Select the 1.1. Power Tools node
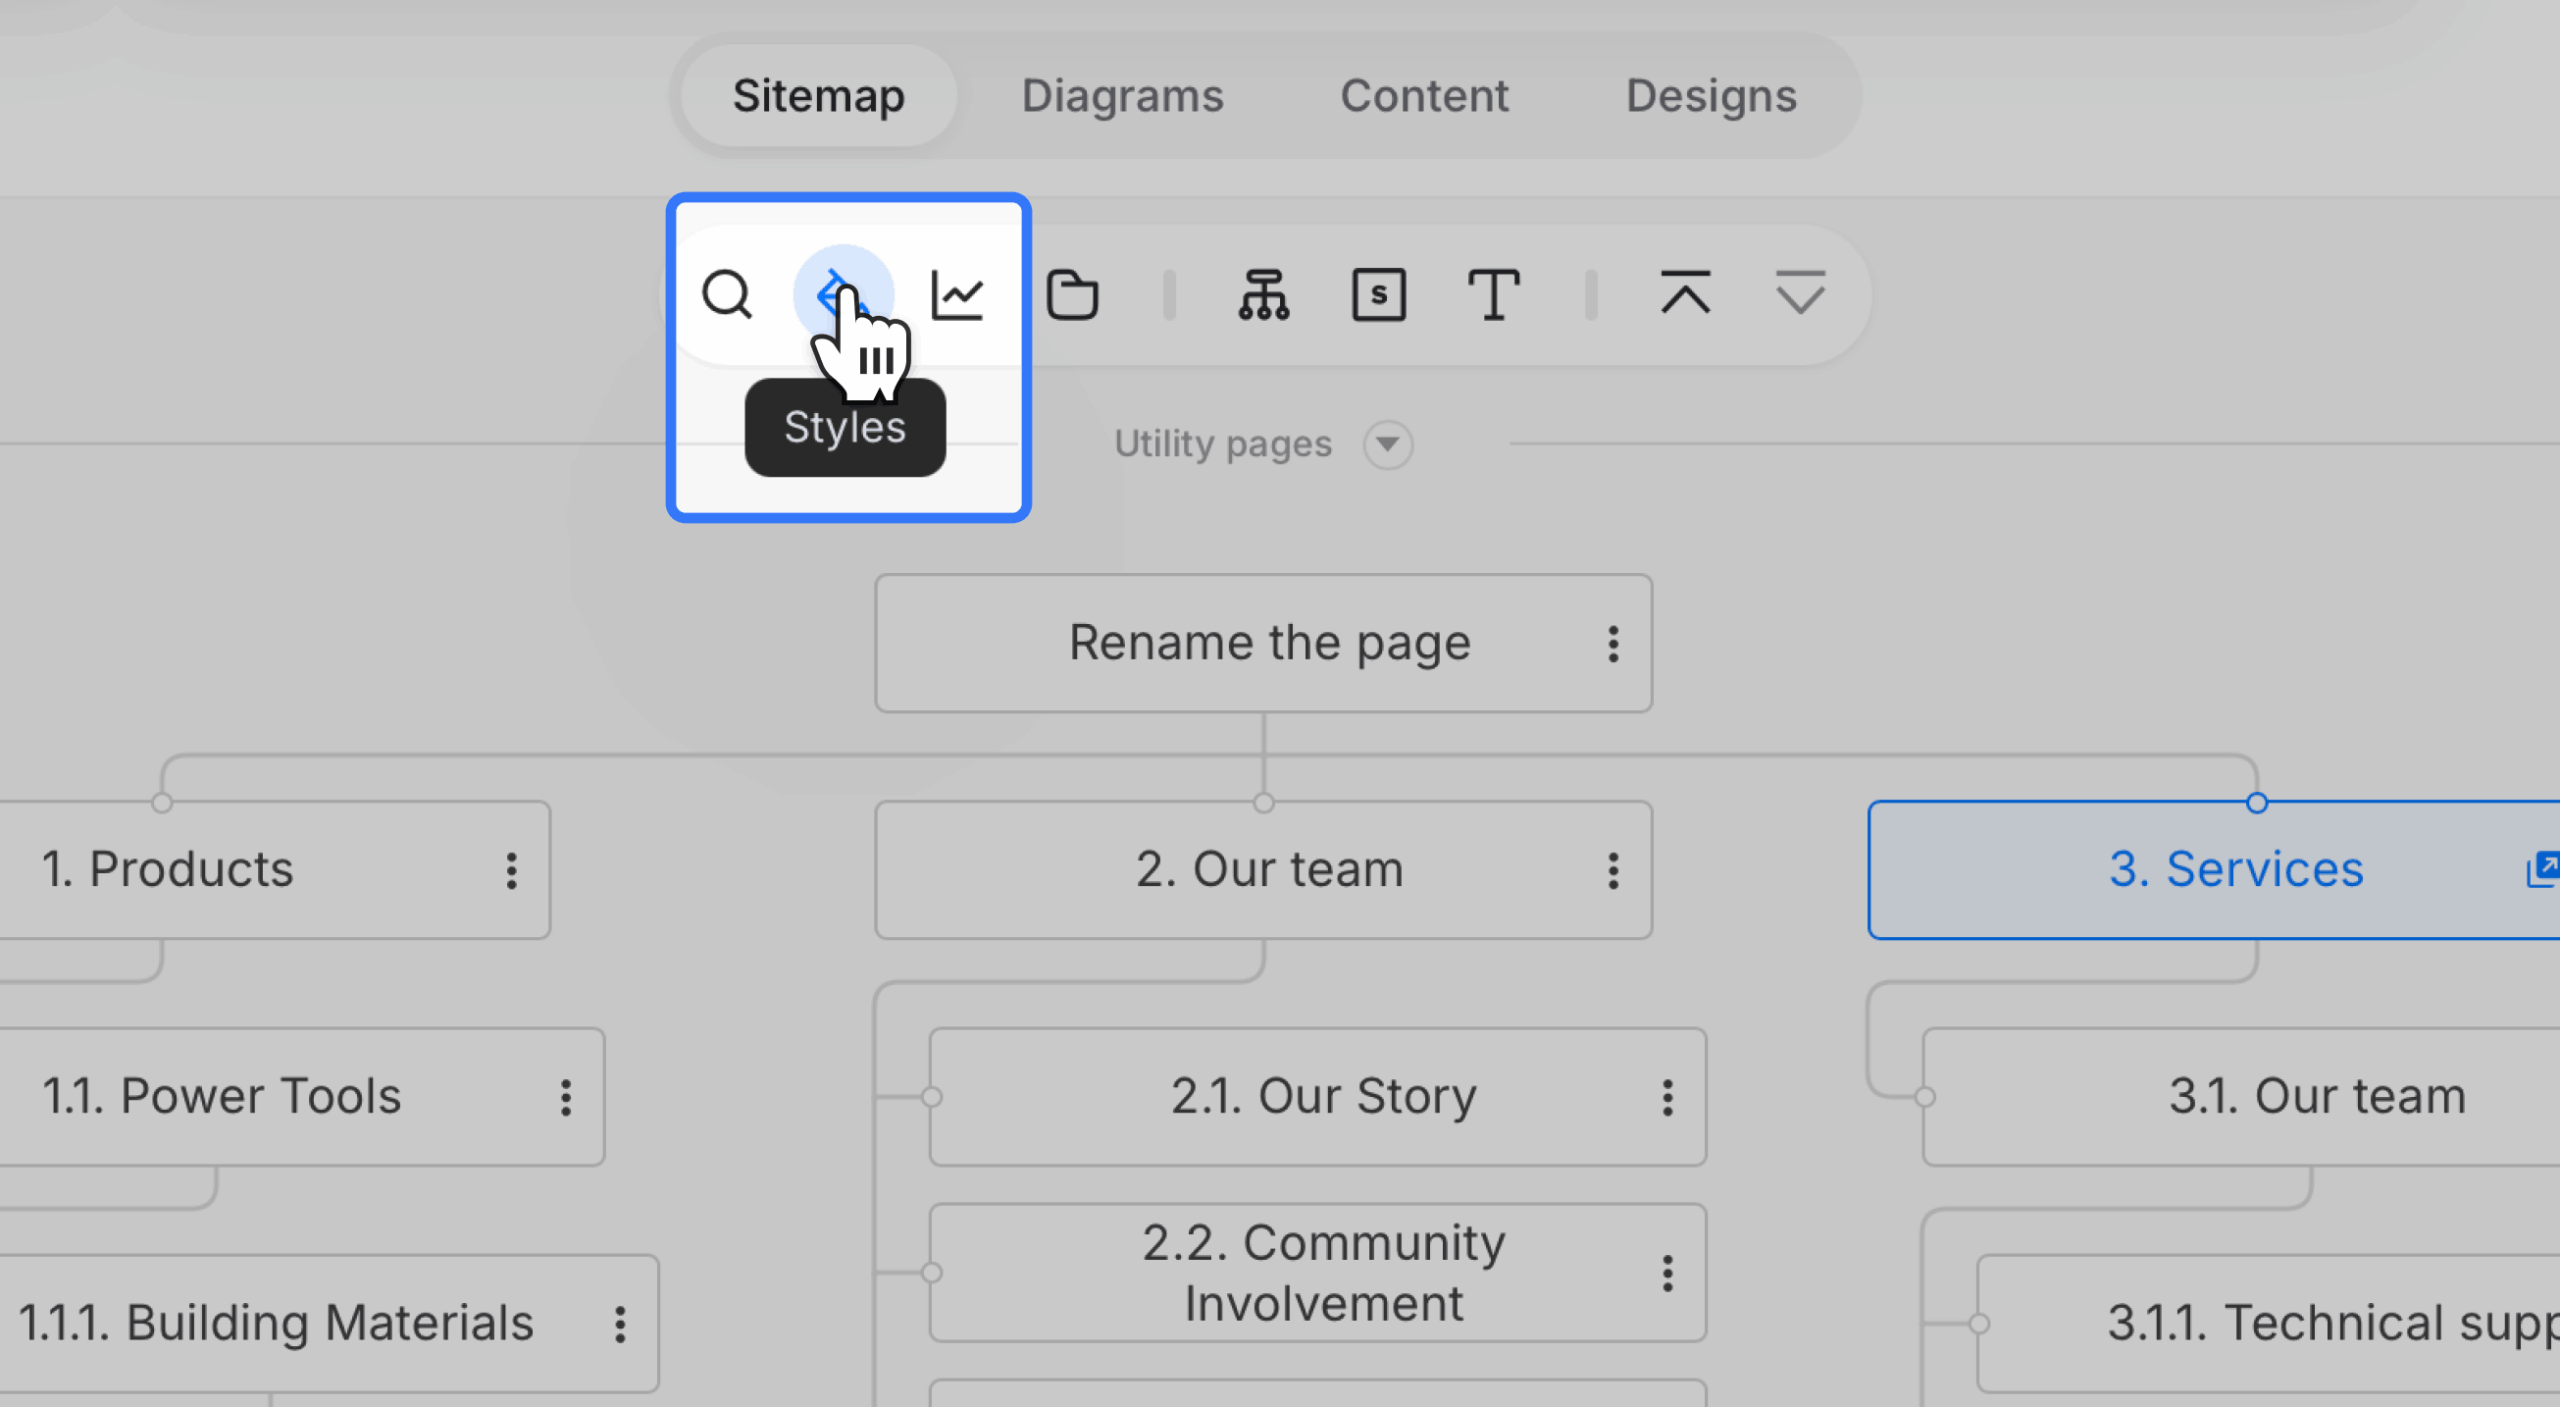Screen dimensions: 2560x1407 [x=301, y=1097]
